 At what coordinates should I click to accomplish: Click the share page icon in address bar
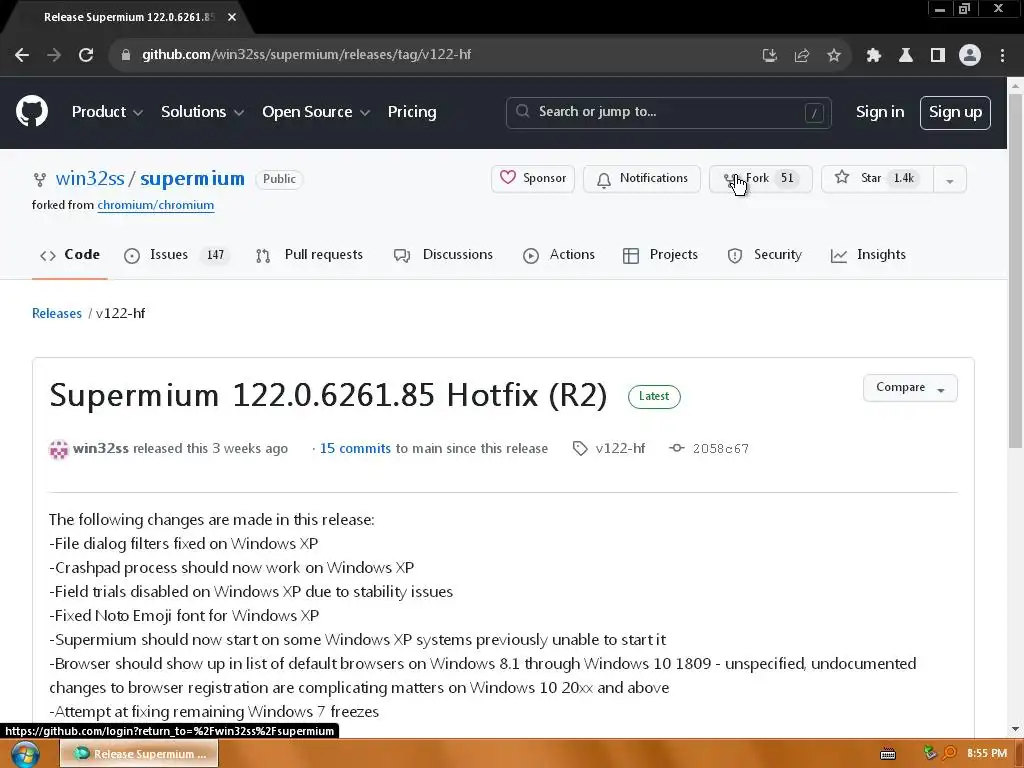point(802,55)
